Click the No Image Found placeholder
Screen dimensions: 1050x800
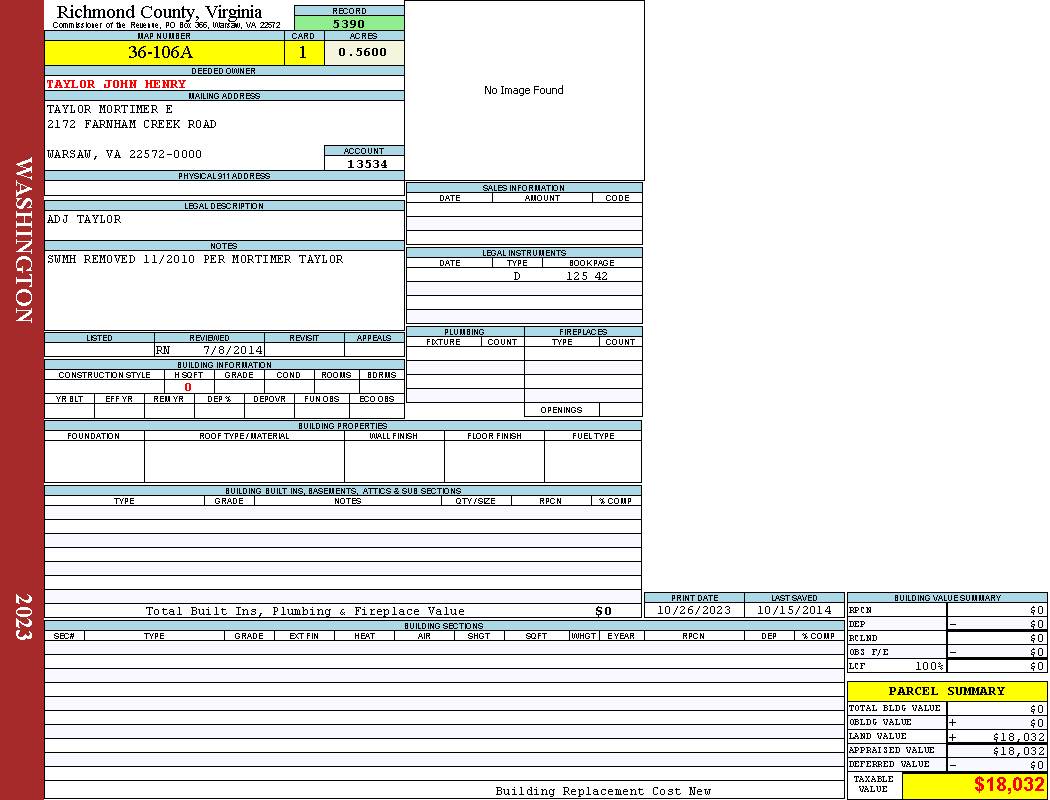pyautogui.click(x=524, y=91)
